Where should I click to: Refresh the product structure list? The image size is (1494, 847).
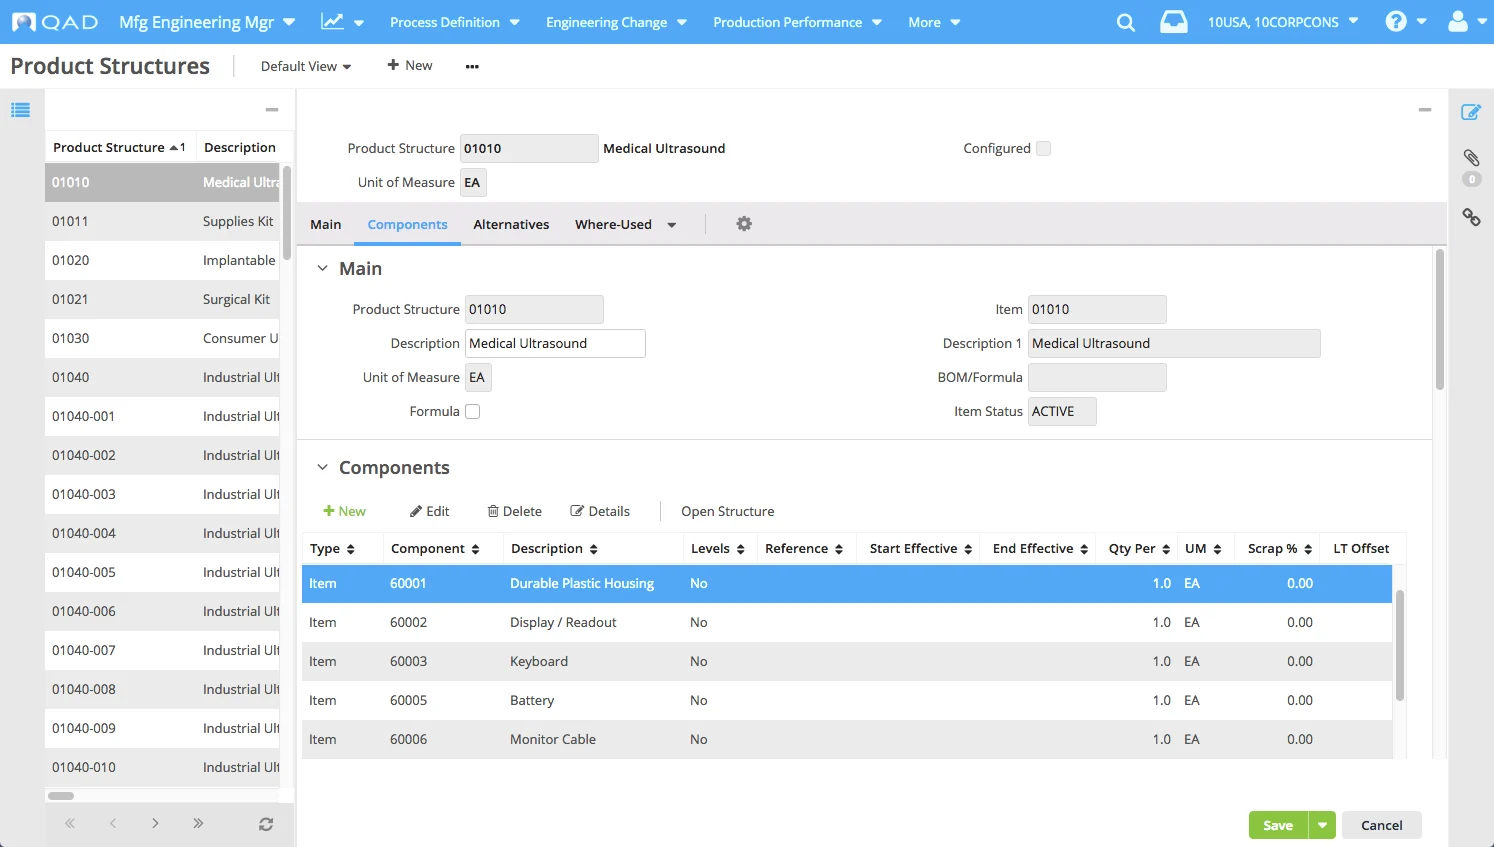pyautogui.click(x=265, y=823)
